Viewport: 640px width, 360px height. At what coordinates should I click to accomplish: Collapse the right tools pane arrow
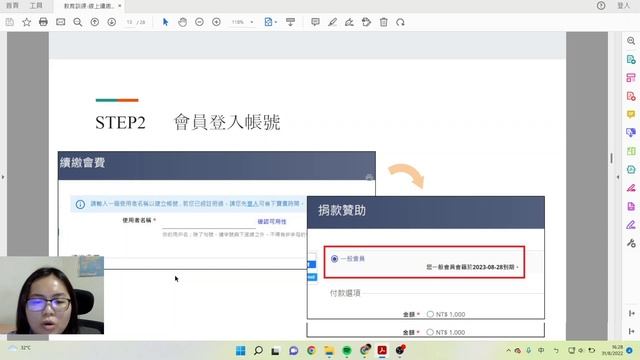pyautogui.click(x=618, y=177)
